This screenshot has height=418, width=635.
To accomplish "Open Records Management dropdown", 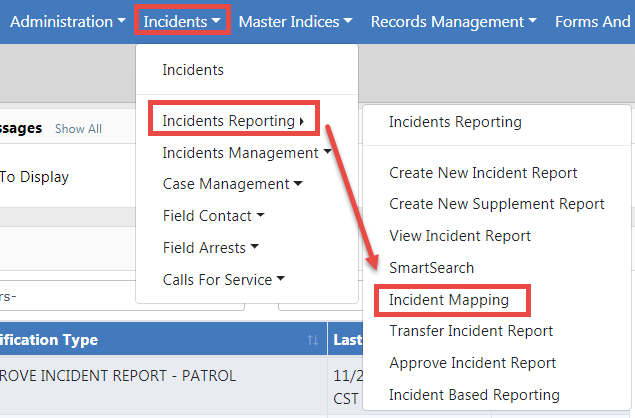I will coord(453,21).
